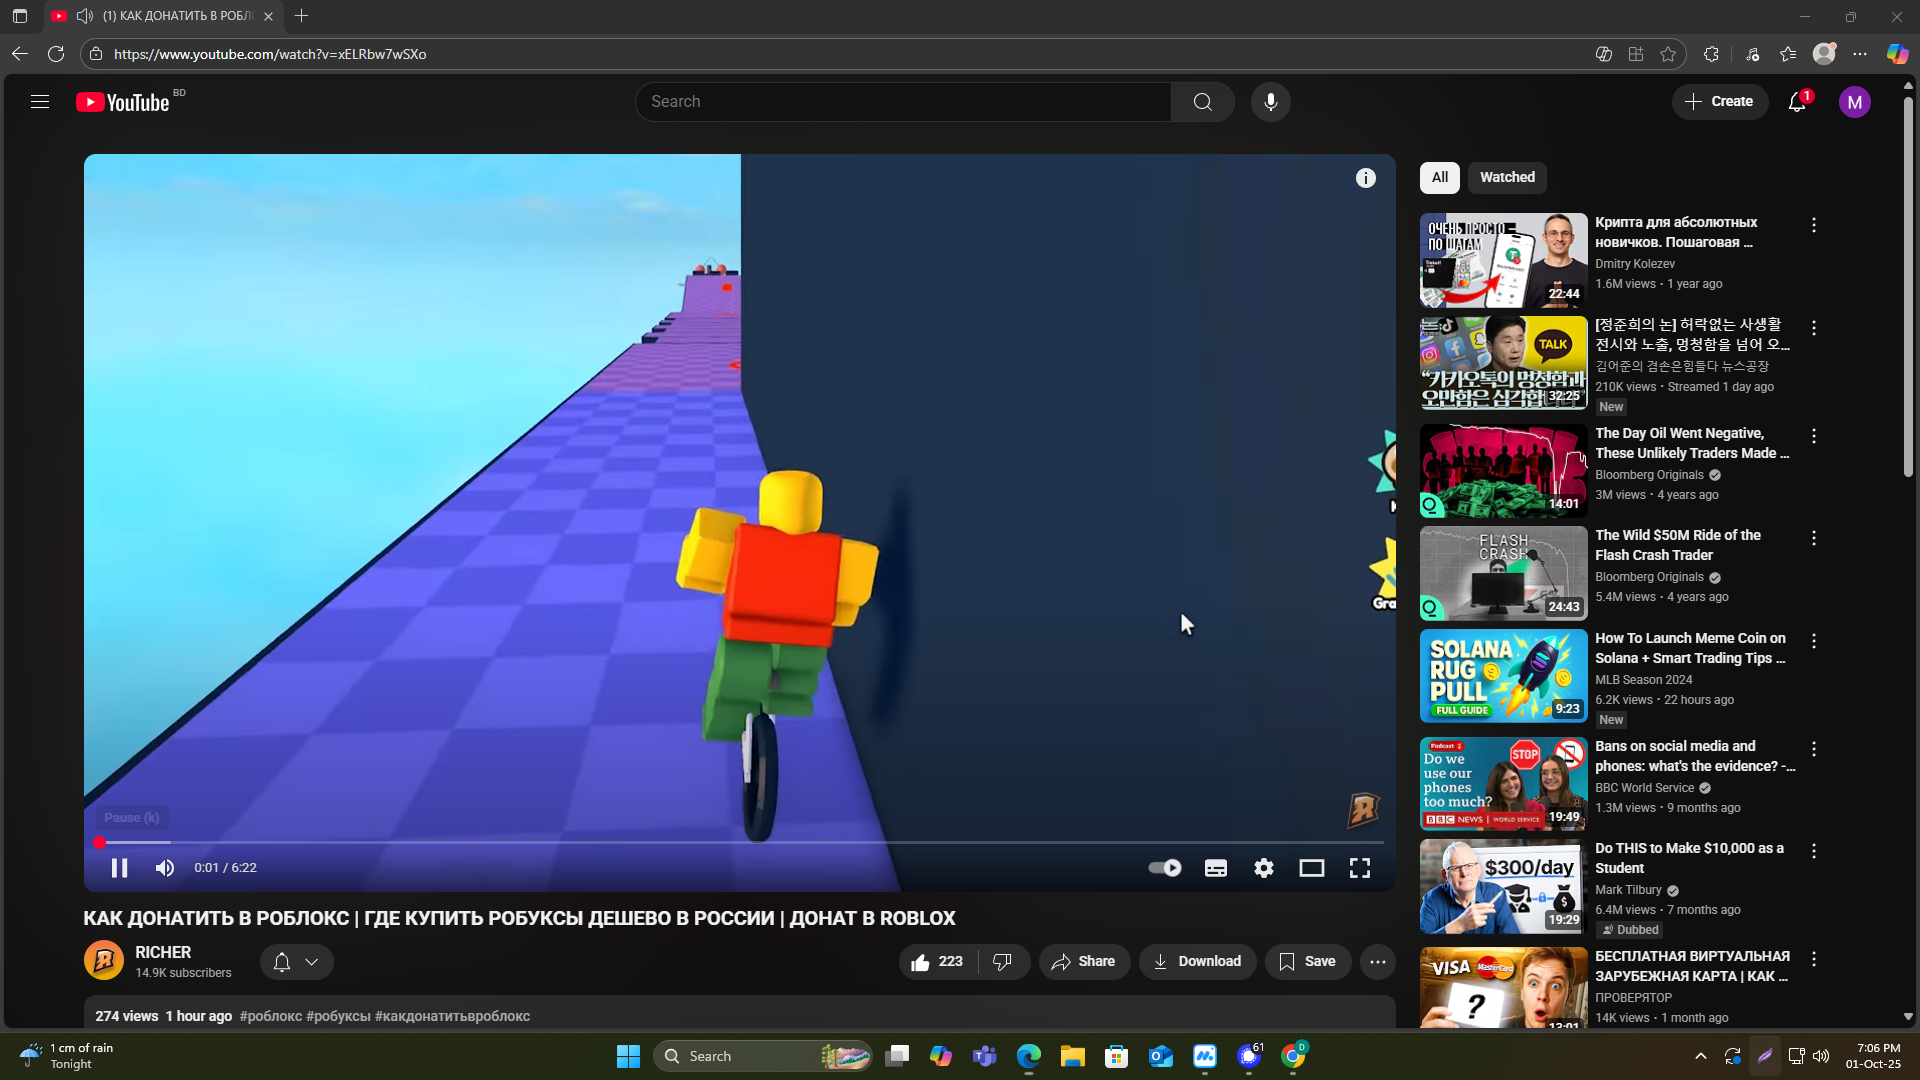Toggle autoplay switch in player
Screen dimensions: 1920x1080
pyautogui.click(x=1165, y=868)
